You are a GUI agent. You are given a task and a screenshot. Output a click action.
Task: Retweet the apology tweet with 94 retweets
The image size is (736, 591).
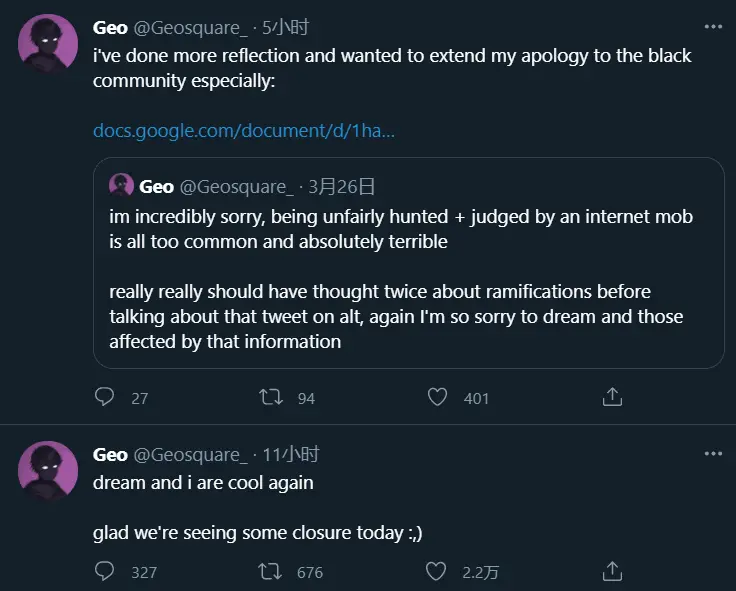pyautogui.click(x=270, y=397)
